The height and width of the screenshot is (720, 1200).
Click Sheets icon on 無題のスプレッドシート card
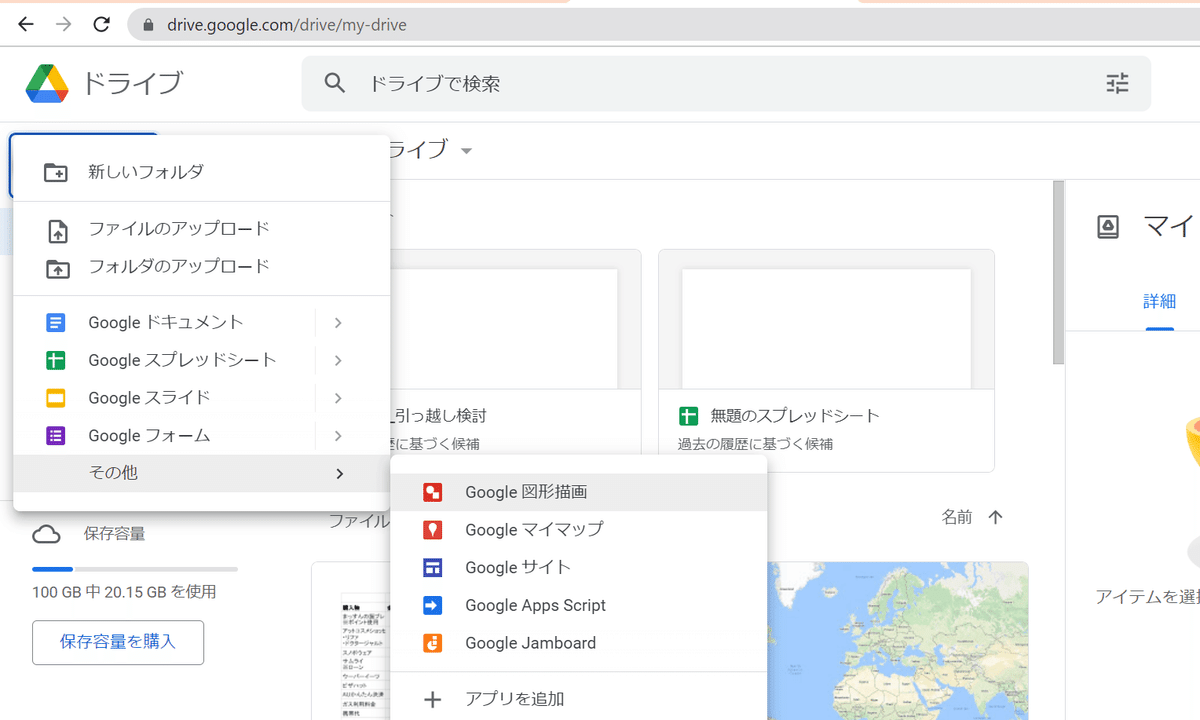tap(688, 416)
